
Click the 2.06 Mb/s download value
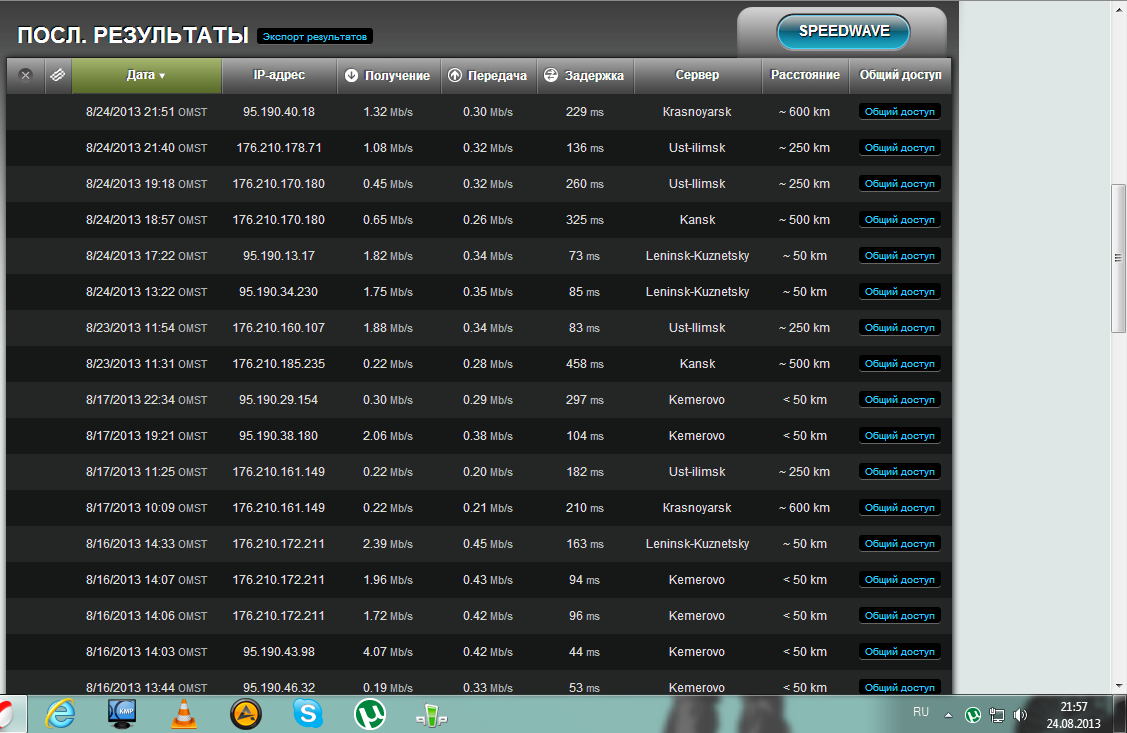point(387,435)
